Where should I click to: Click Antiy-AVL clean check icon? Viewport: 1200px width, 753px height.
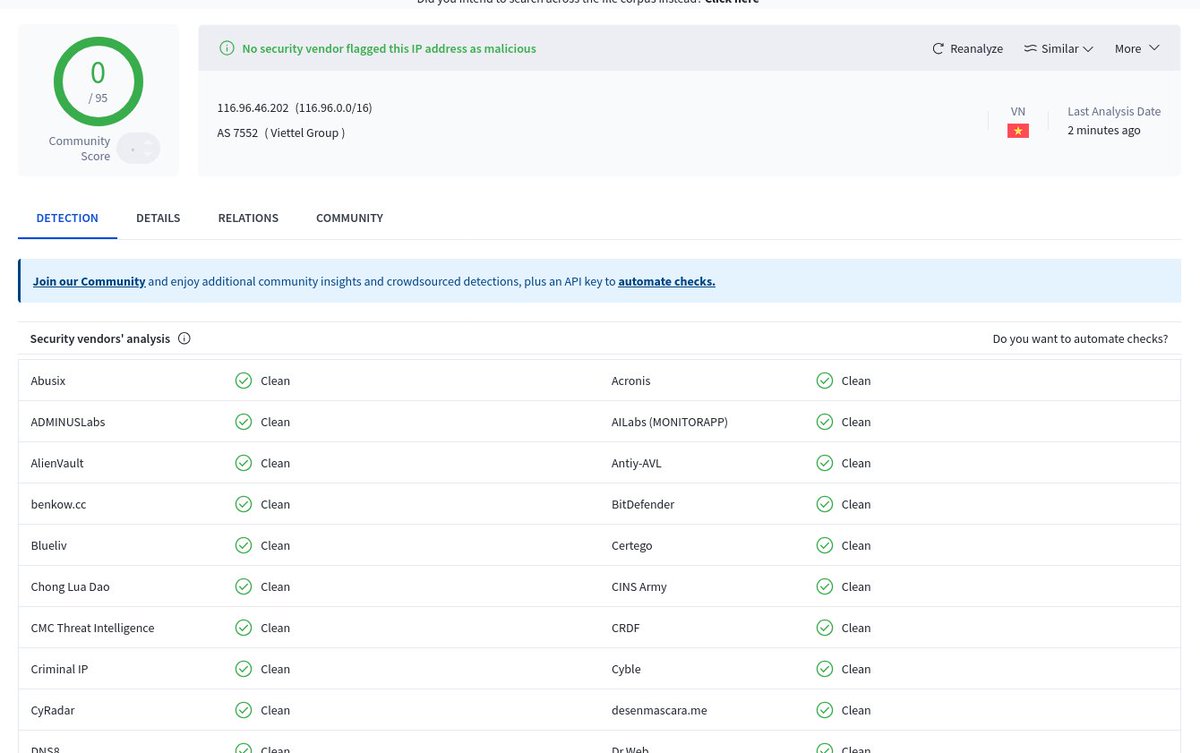coord(824,463)
